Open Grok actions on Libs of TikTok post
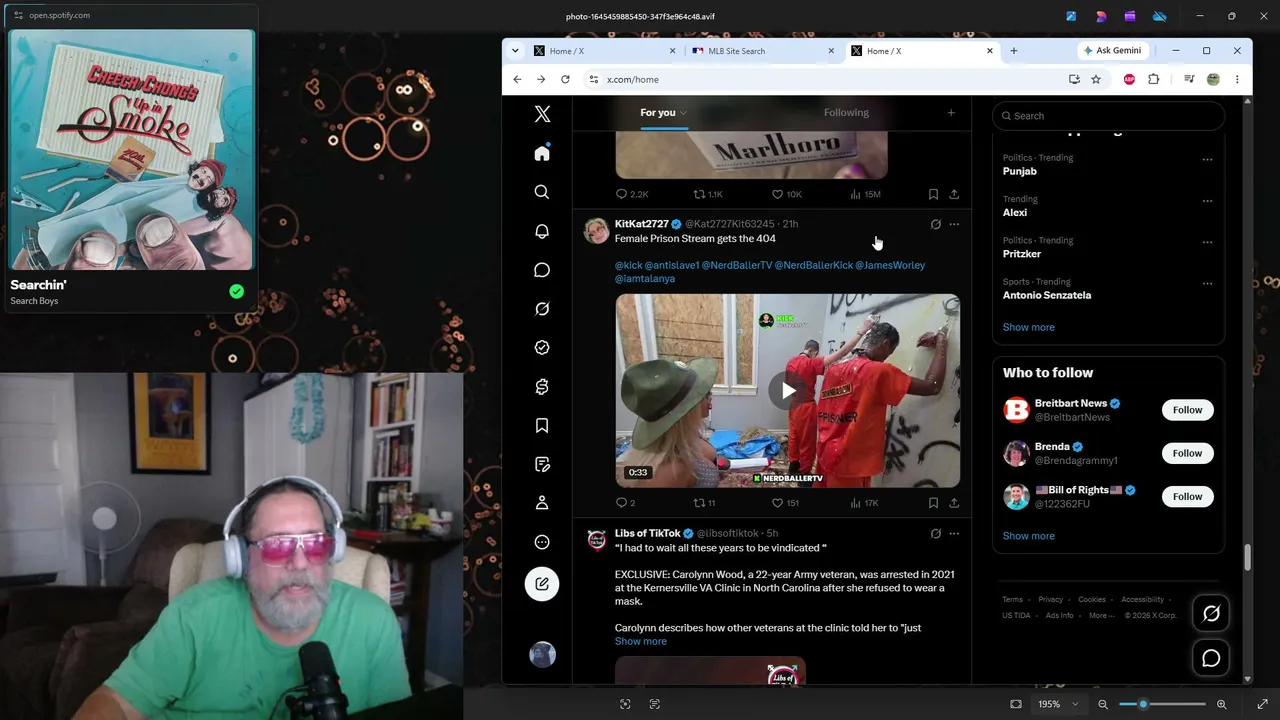Viewport: 1280px width, 720px height. click(936, 534)
